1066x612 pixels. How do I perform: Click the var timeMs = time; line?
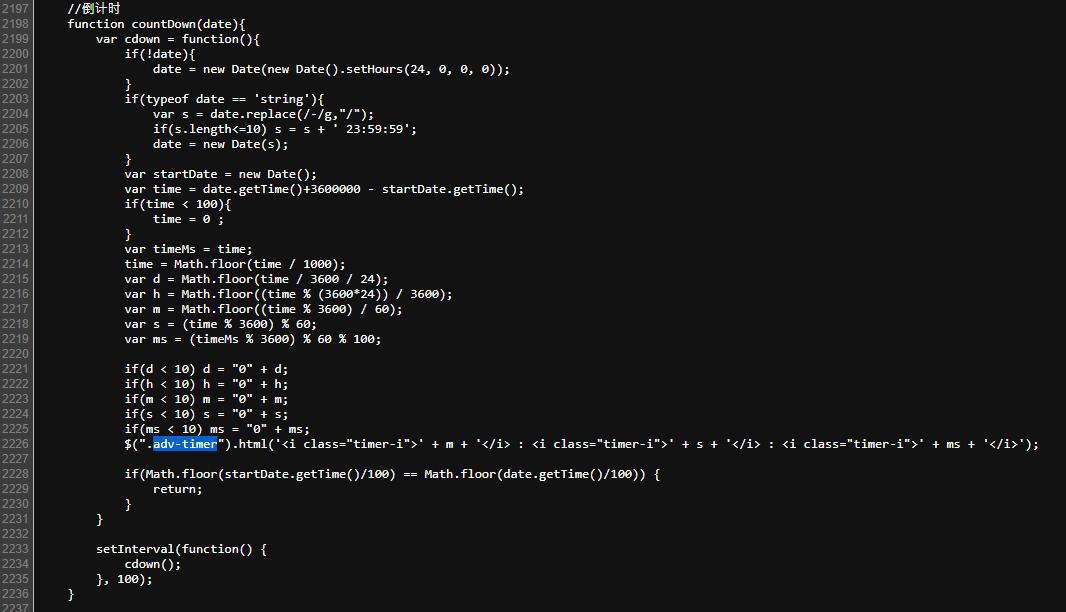[x=188, y=249]
